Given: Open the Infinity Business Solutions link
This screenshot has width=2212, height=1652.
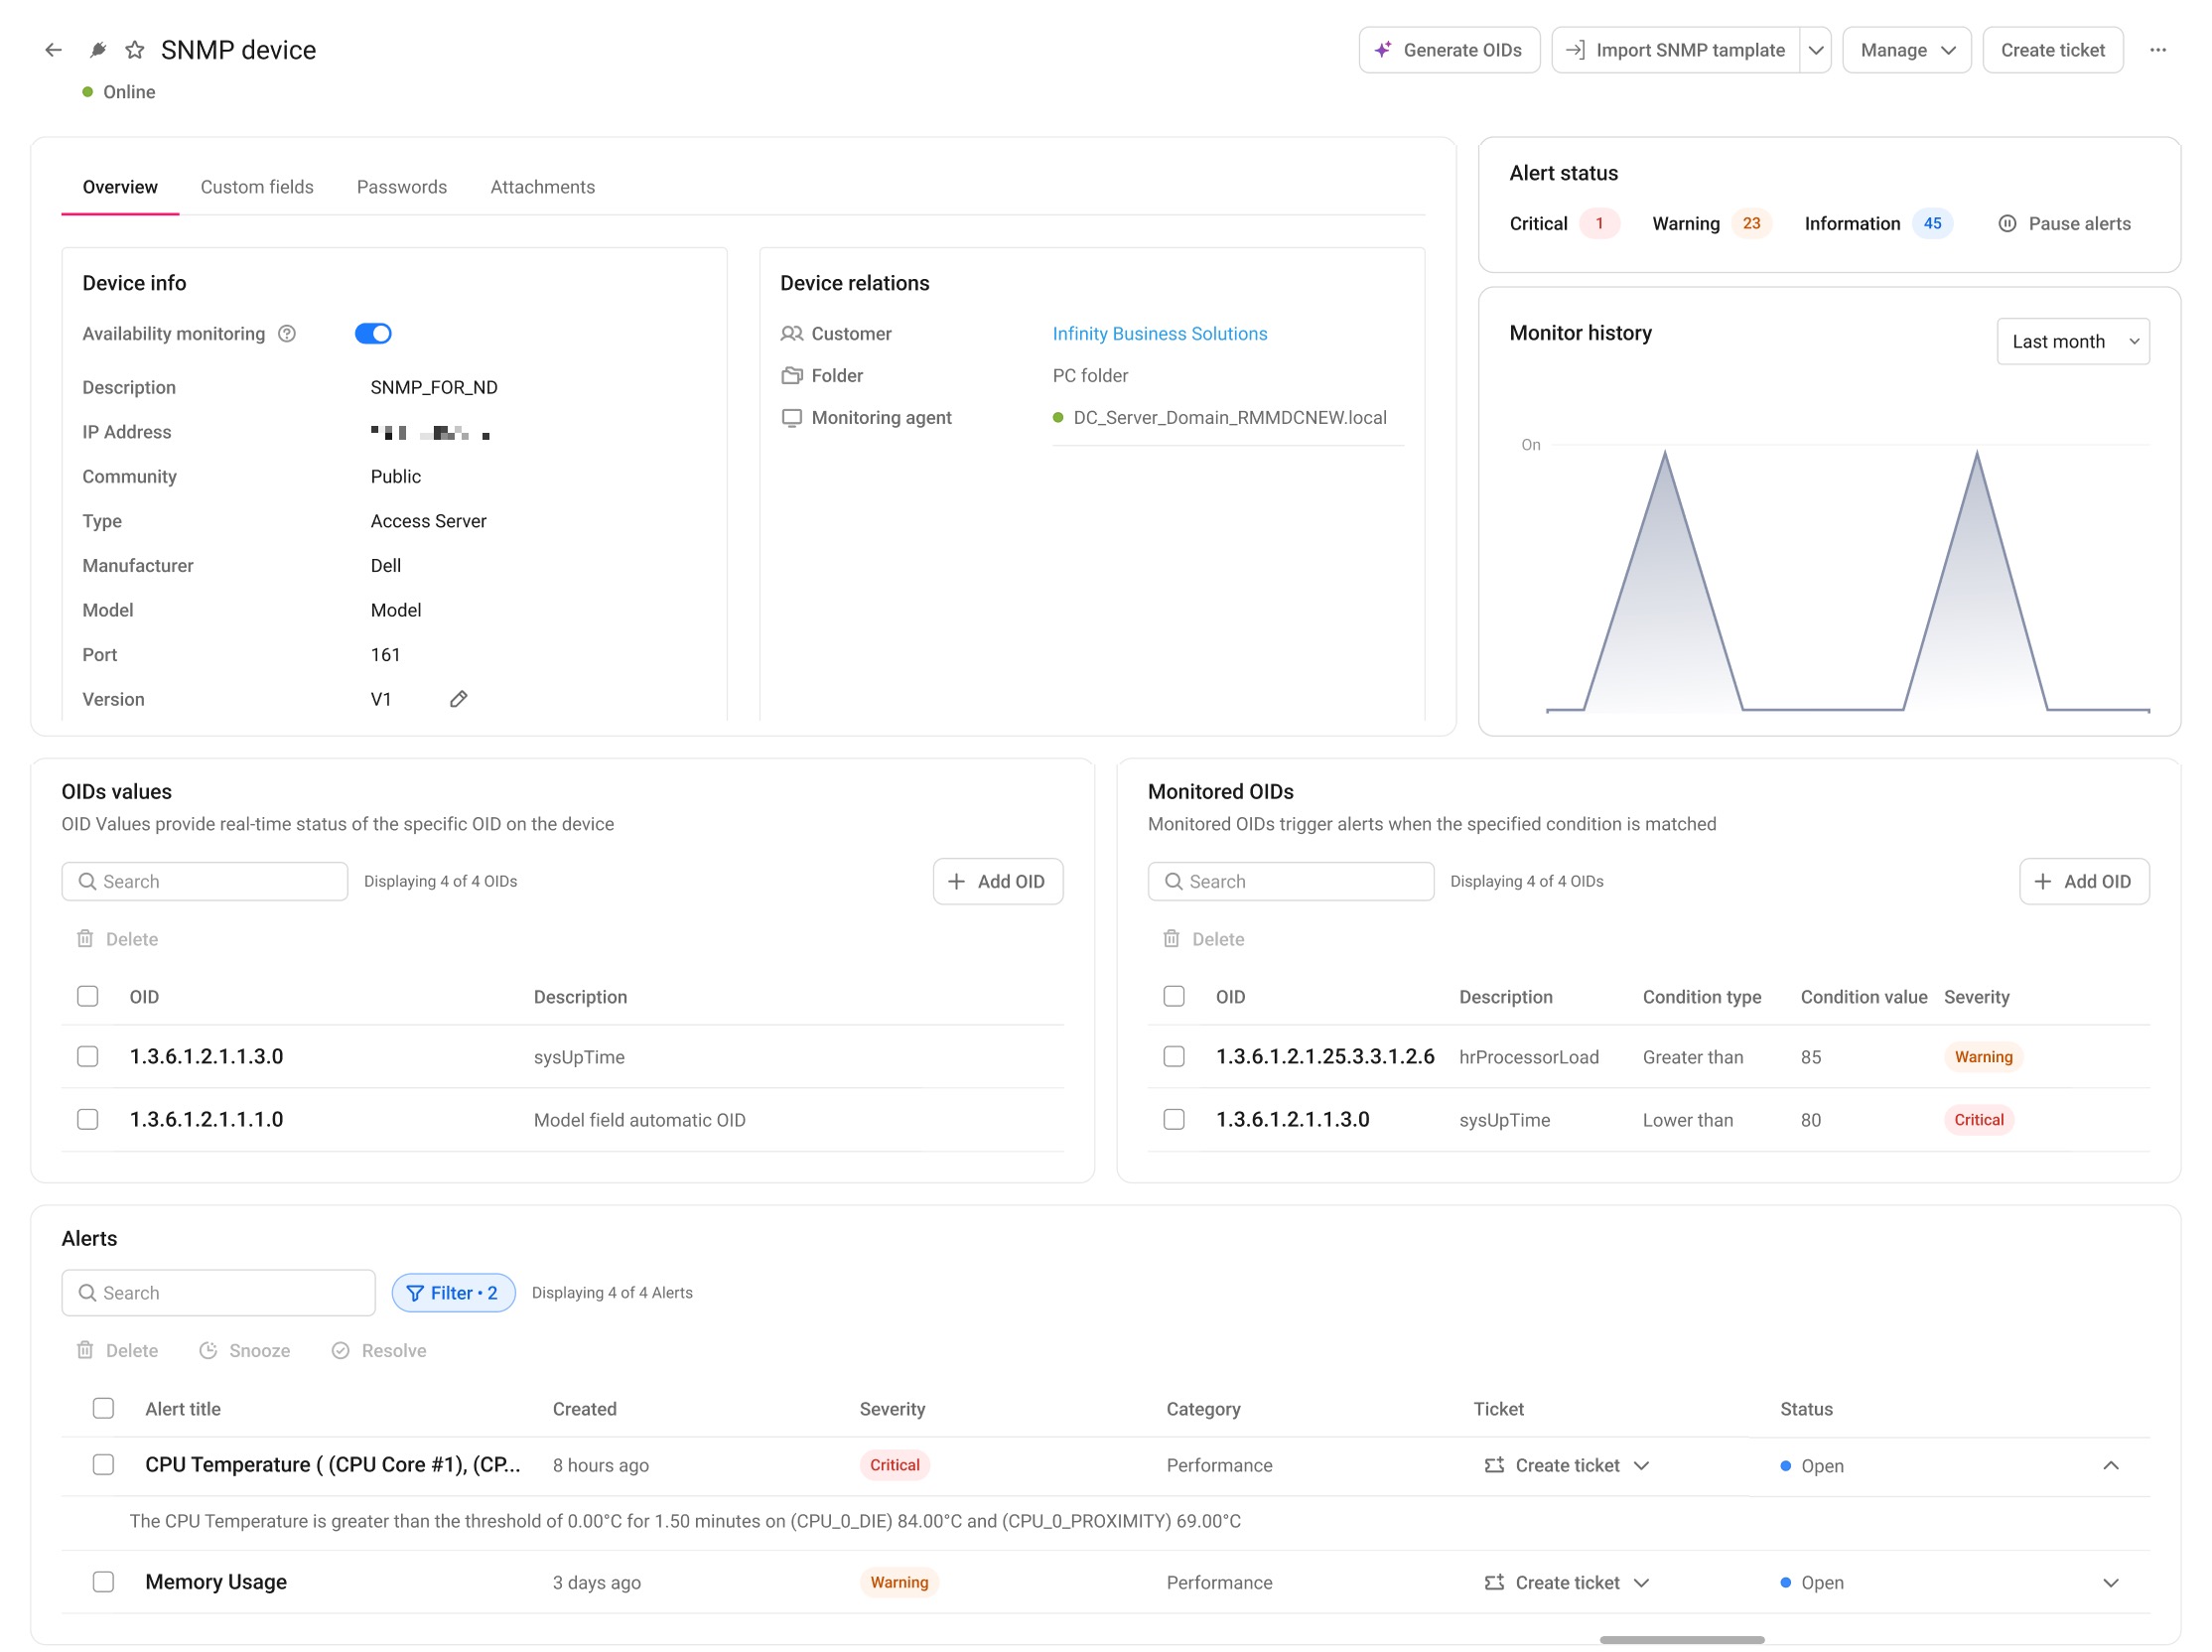Looking at the screenshot, I should (x=1159, y=334).
